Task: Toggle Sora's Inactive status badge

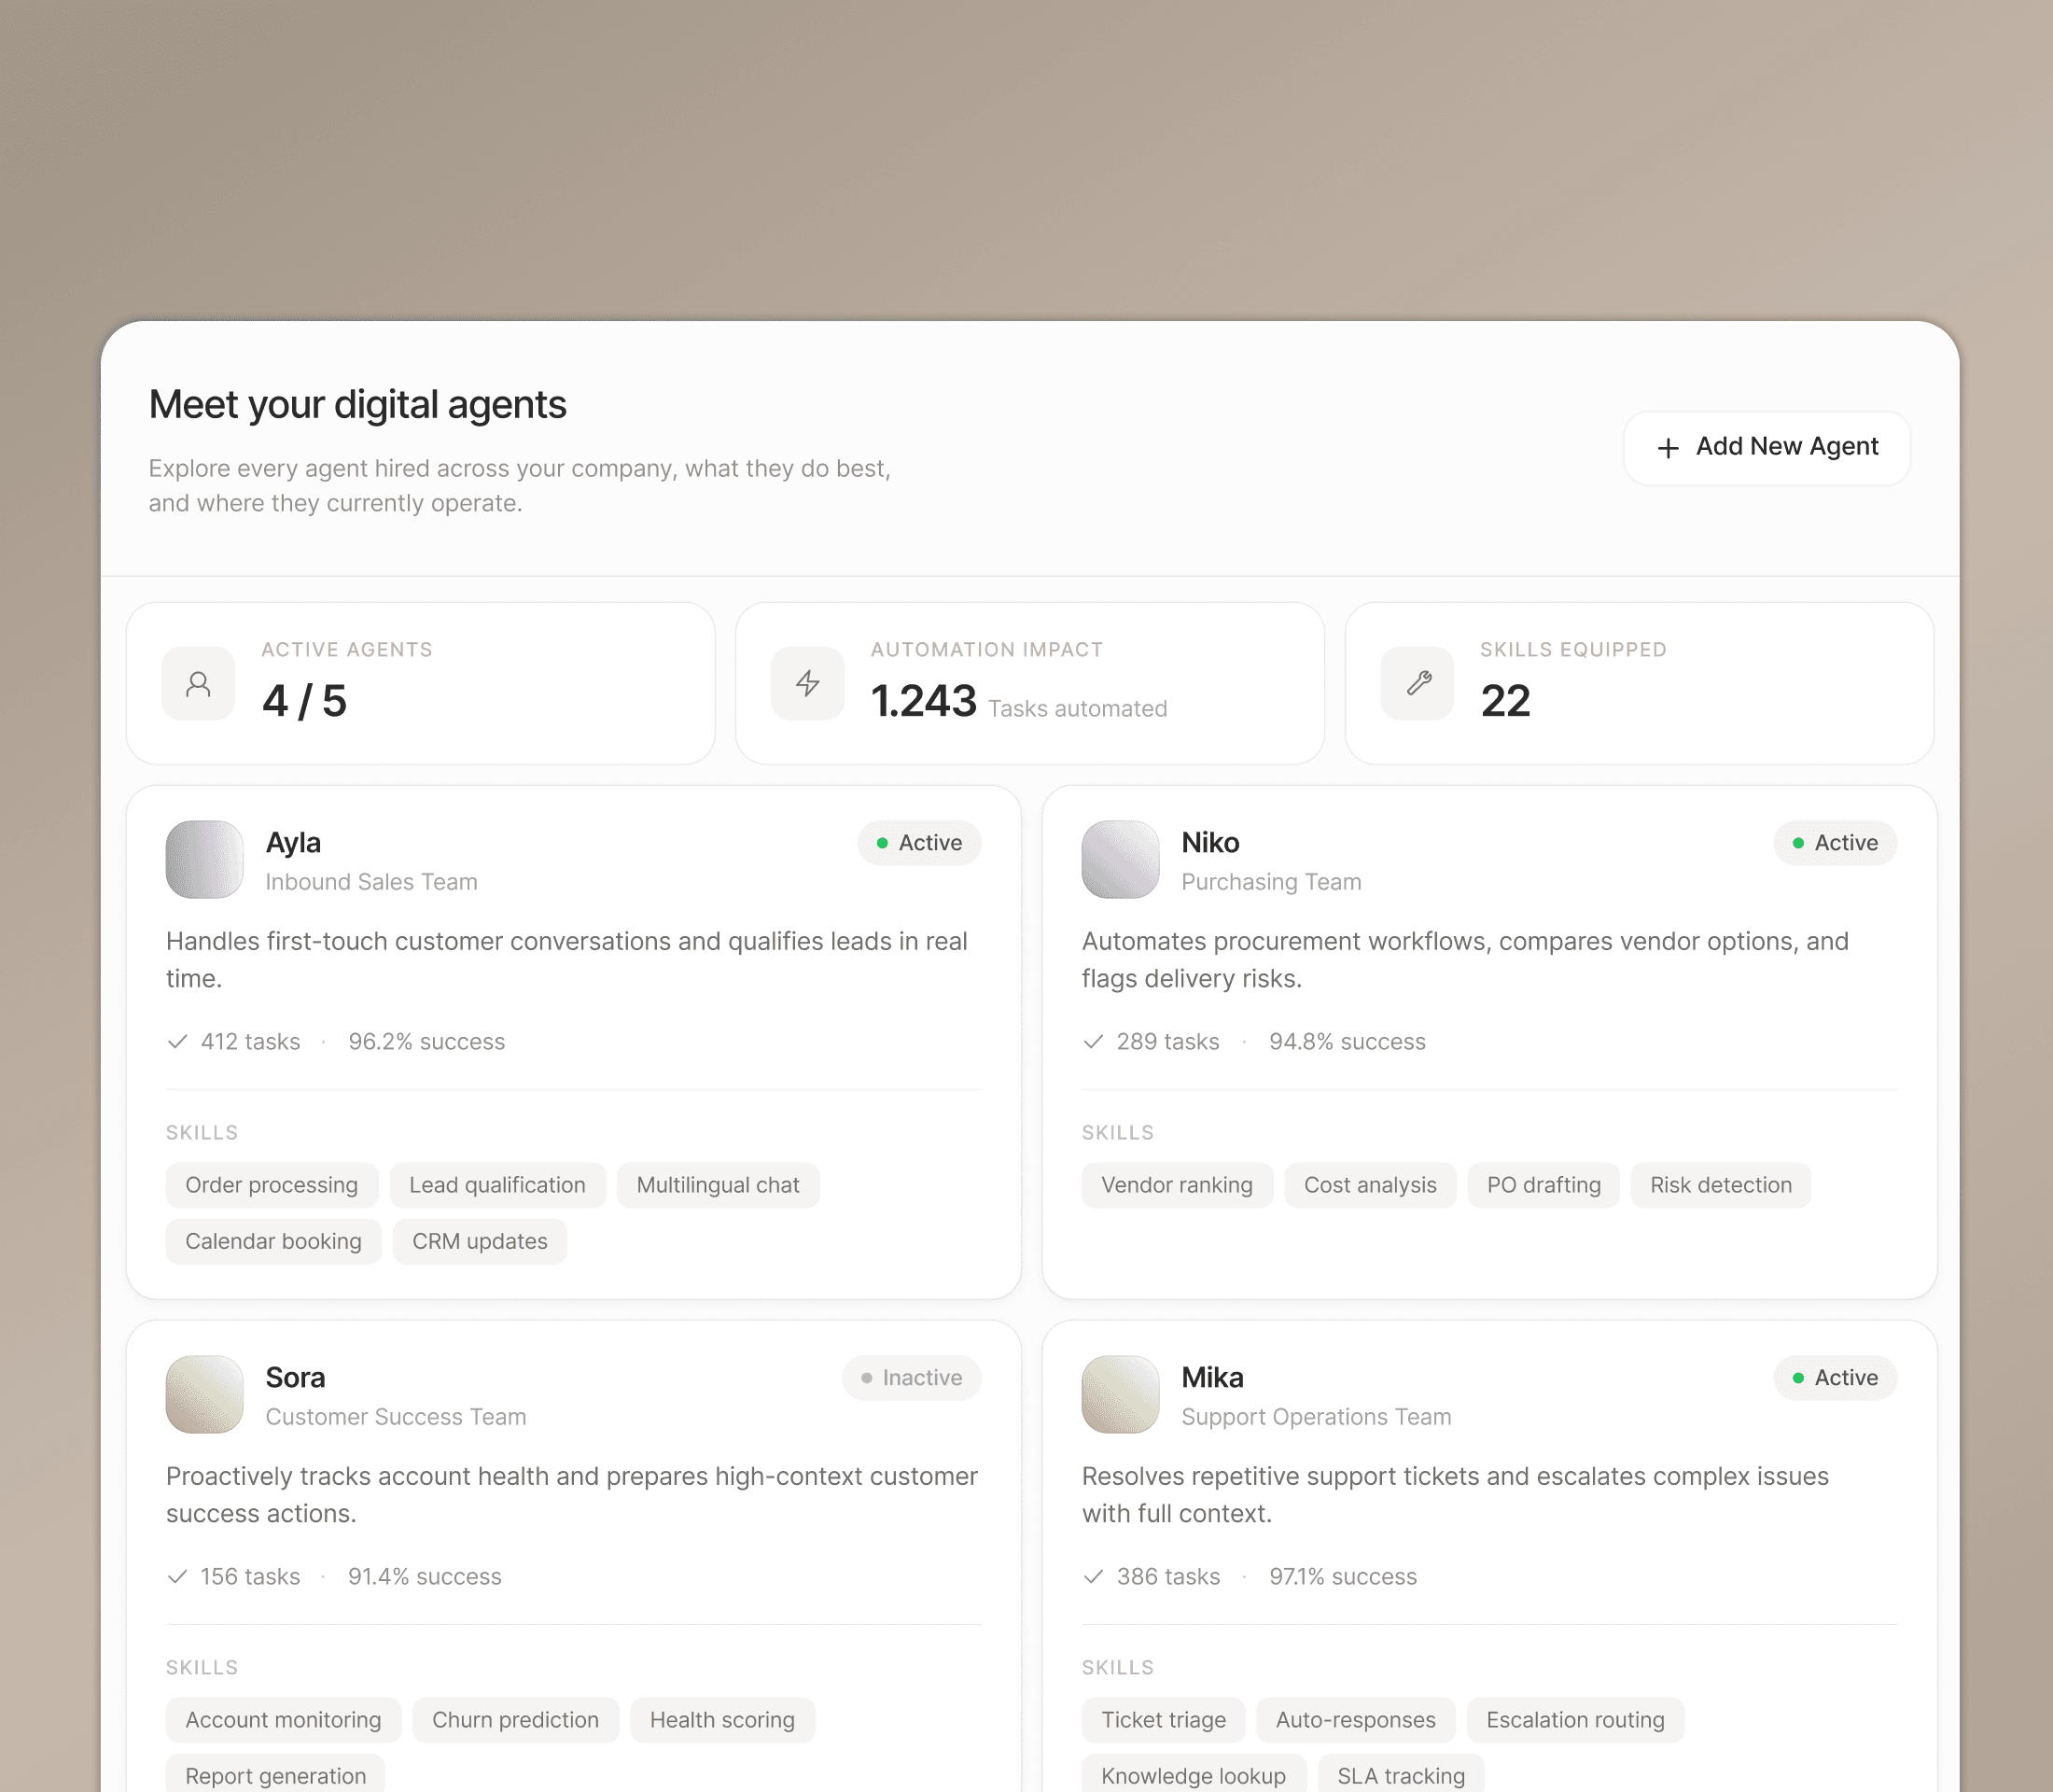Action: click(911, 1378)
